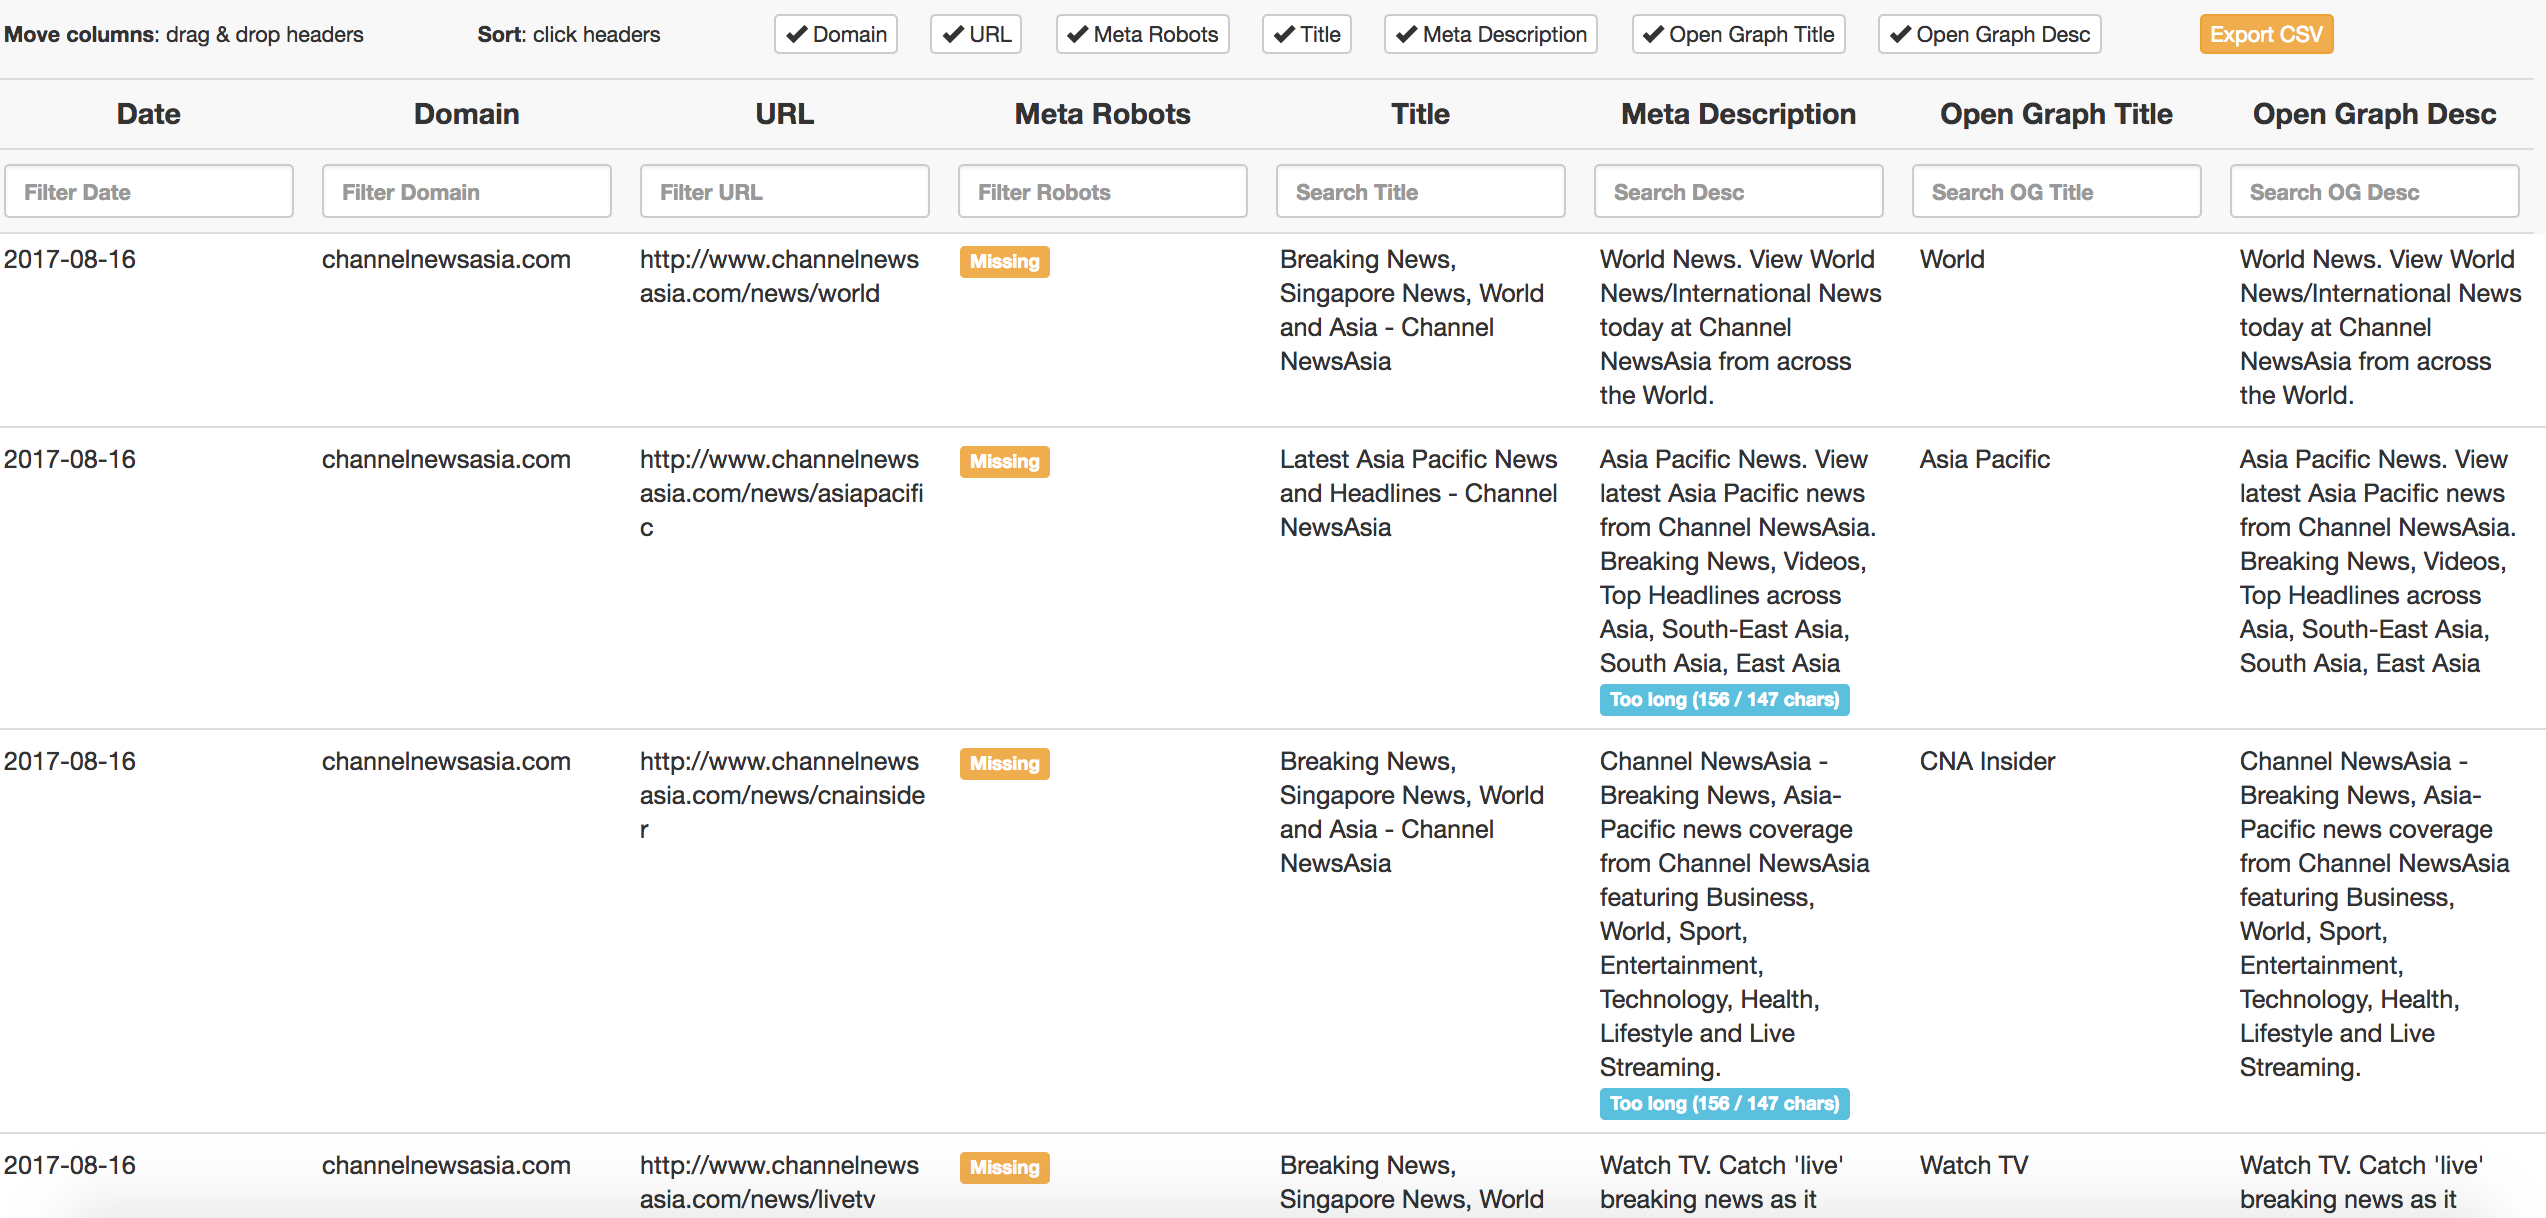Click Meta Description starting 'Asia Pacific News. View'
The height and width of the screenshot is (1218, 2546).
pyautogui.click(x=1738, y=561)
